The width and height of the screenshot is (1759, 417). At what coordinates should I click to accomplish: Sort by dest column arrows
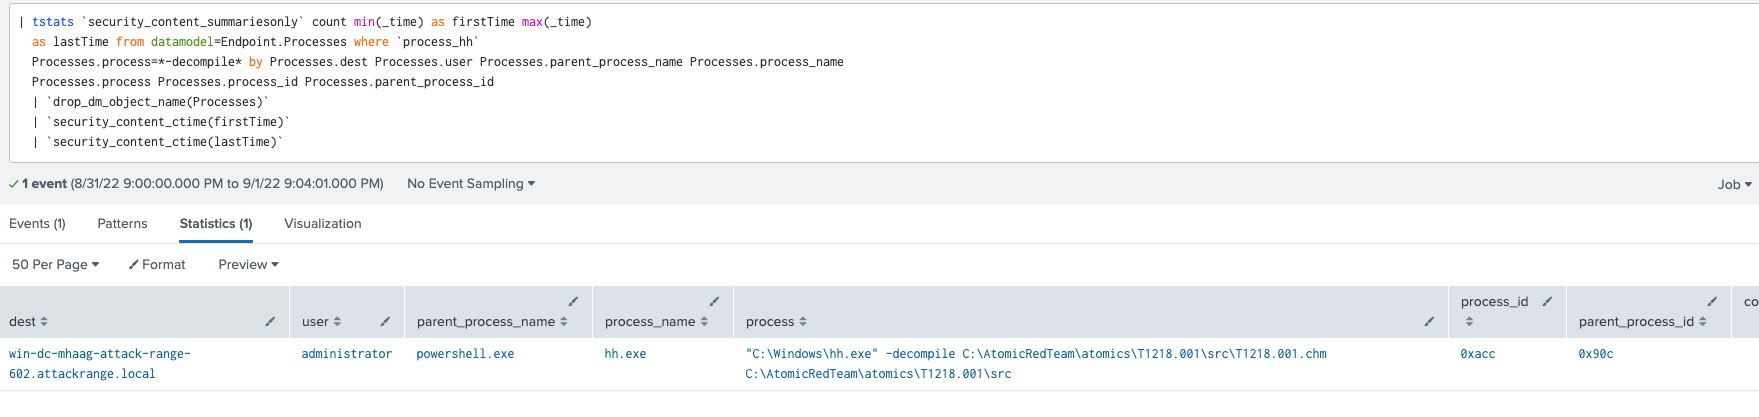point(44,322)
